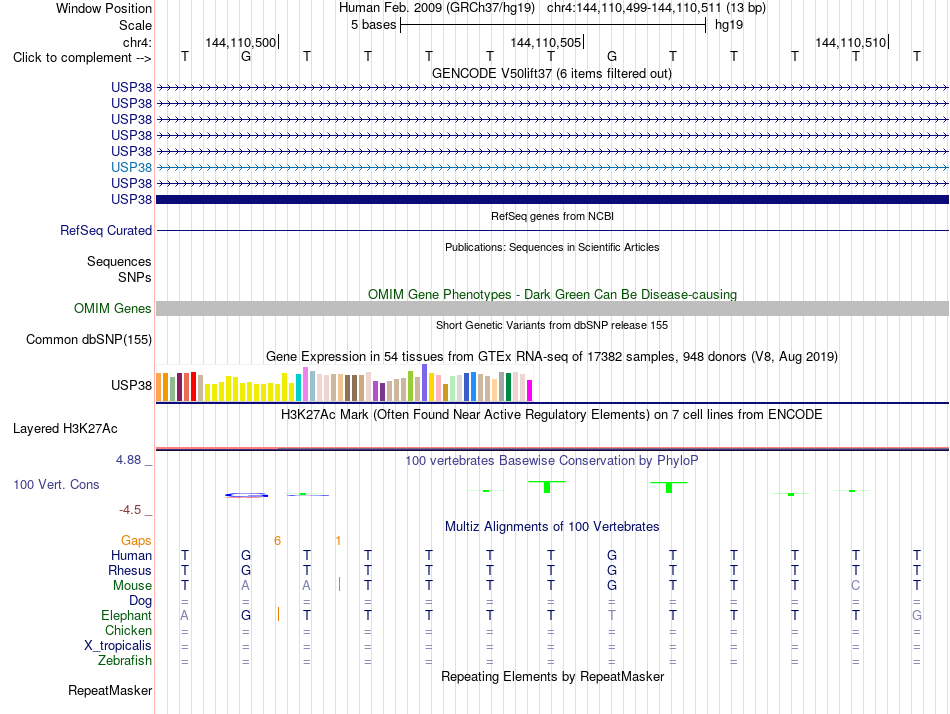Click the 'Click to complement -->' label
This screenshot has width=950, height=714.
tap(82, 58)
